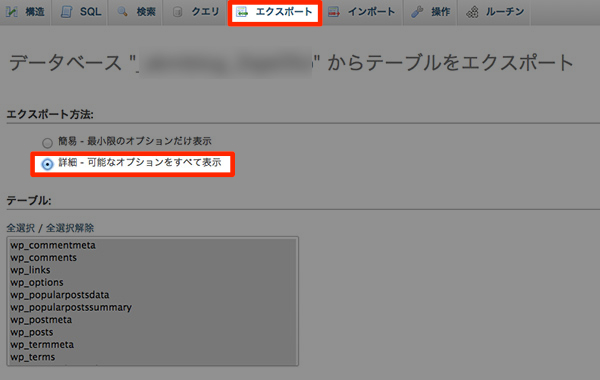
Task: Select wp_popularpostssummary in the table list
Action: (152, 307)
